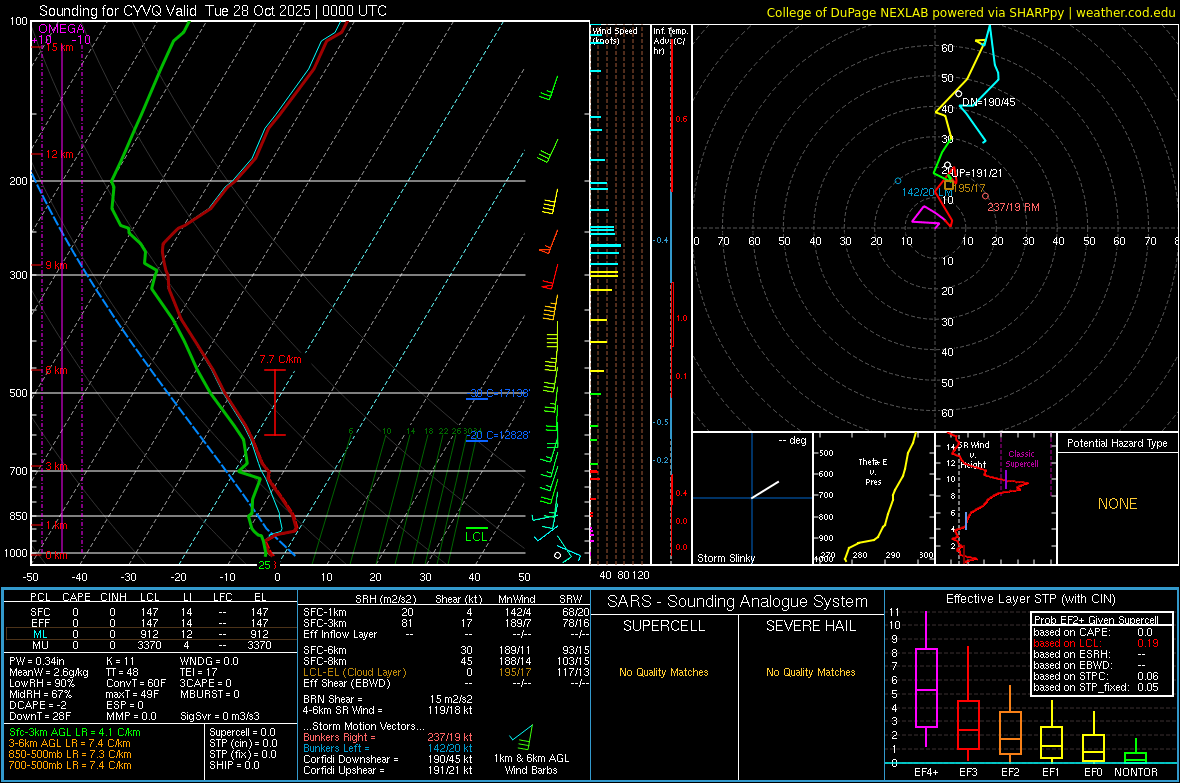Click the Prob EF2+ Given Supercell header
The height and width of the screenshot is (783, 1180).
coord(1096,620)
